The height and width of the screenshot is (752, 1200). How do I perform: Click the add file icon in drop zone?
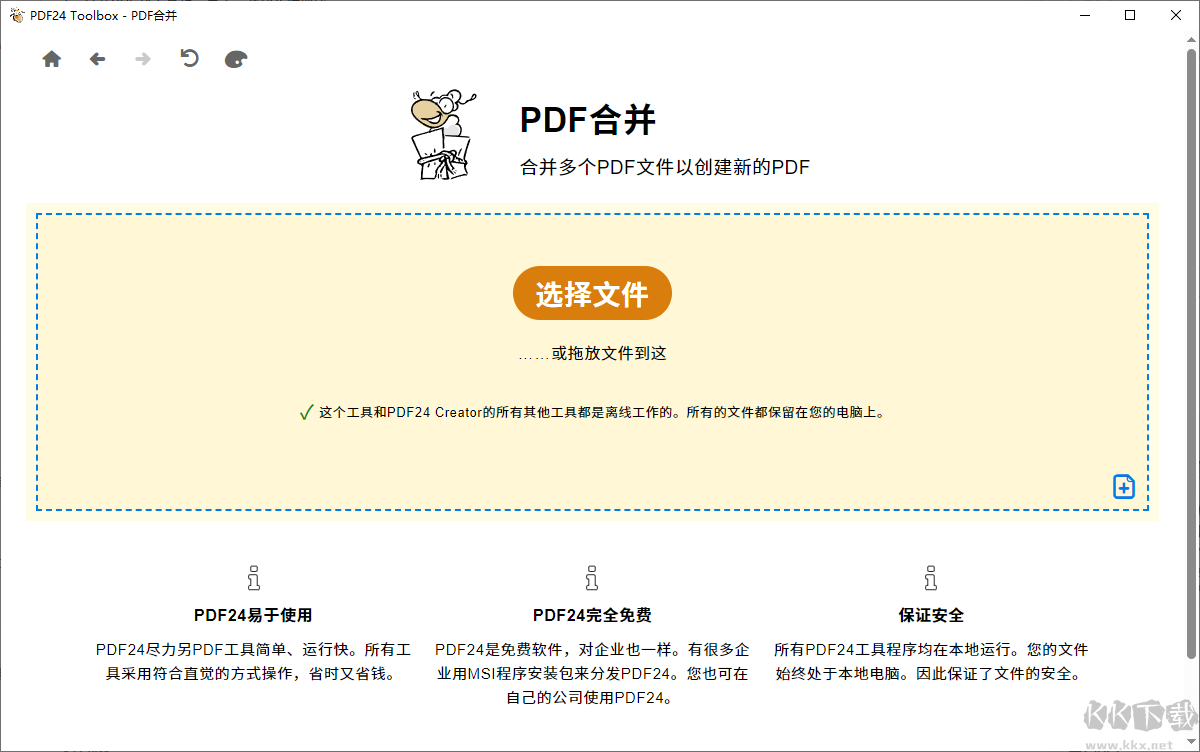[x=1124, y=486]
